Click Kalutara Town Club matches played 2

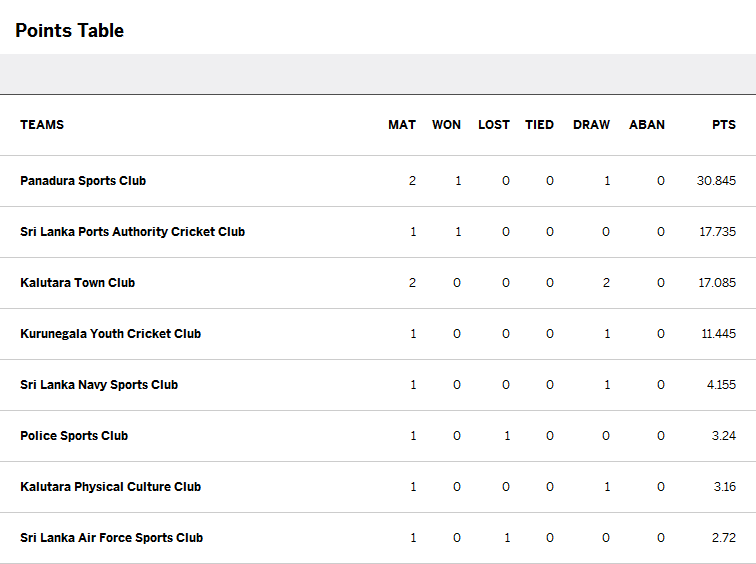[x=412, y=283]
